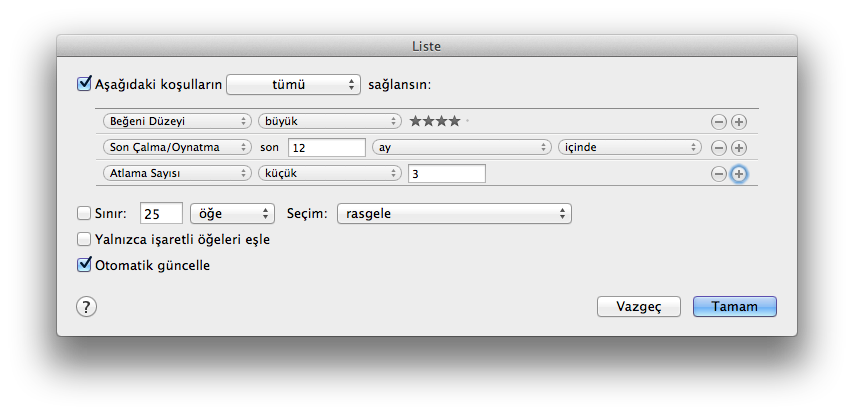
Task: Confirm with the Tamam button
Action: [x=734, y=306]
